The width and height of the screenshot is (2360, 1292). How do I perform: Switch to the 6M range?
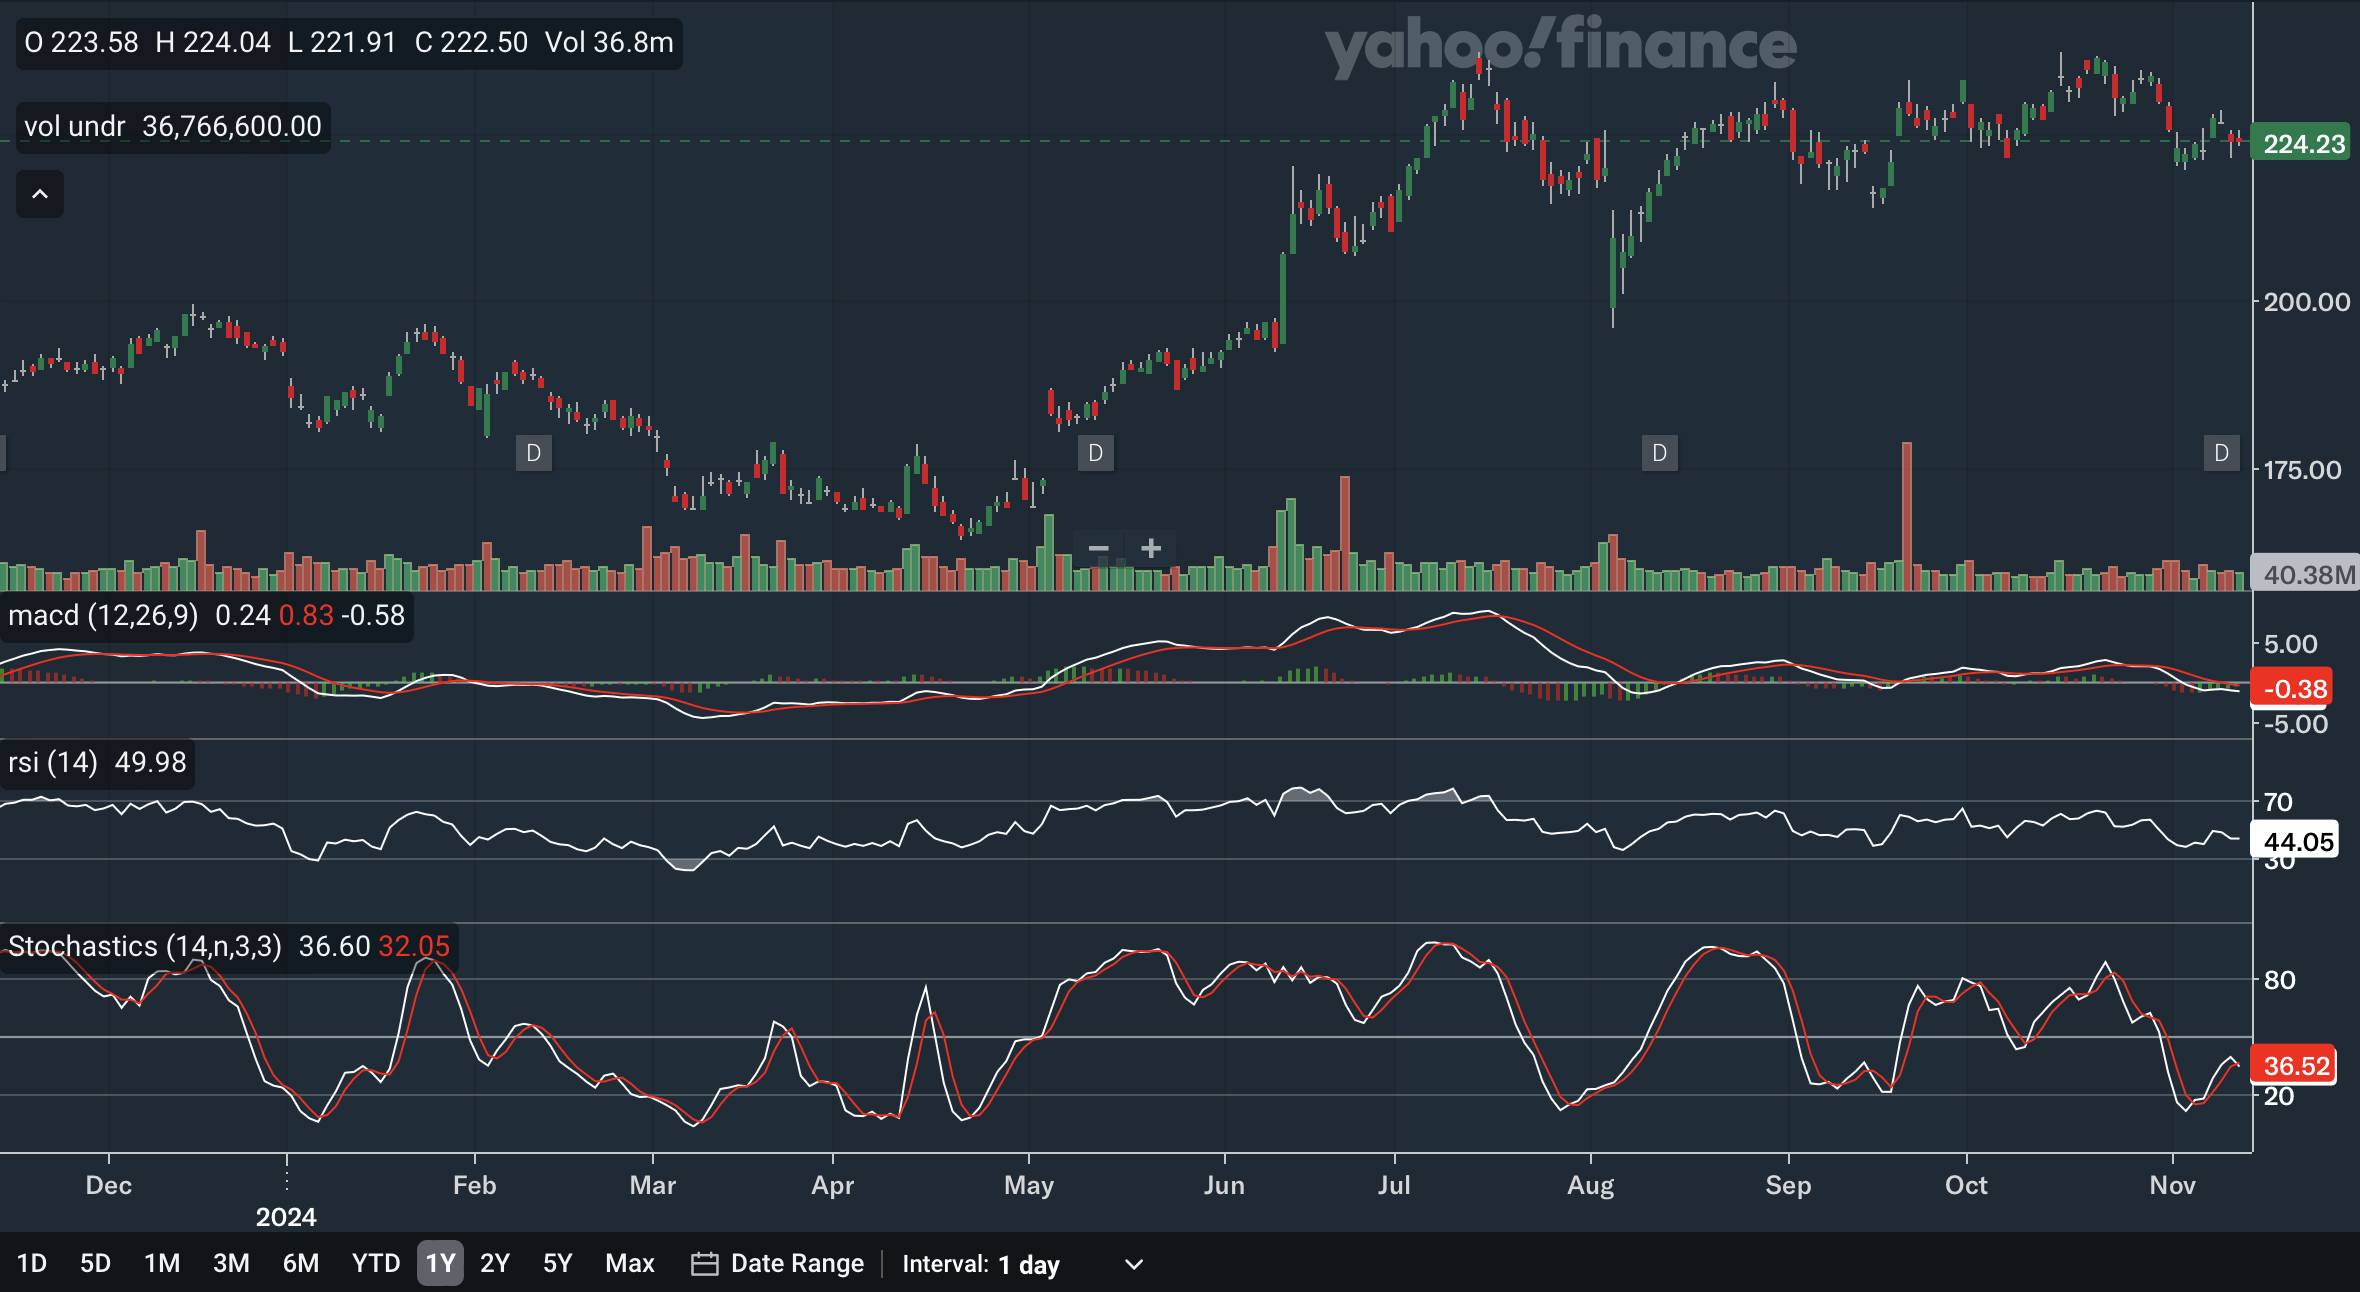pyautogui.click(x=300, y=1263)
